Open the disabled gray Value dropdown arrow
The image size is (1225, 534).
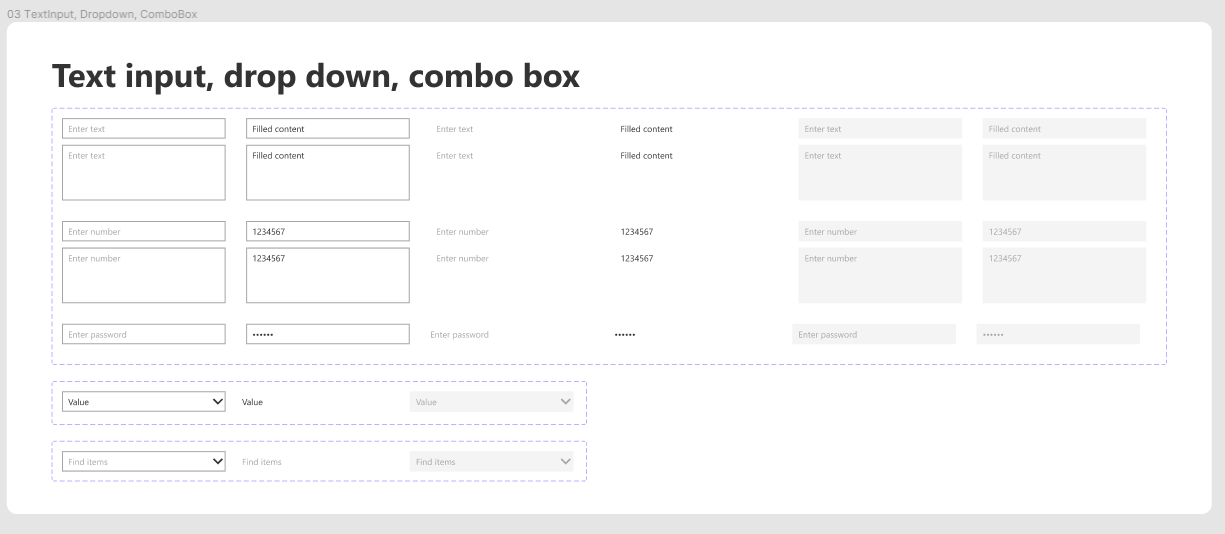(x=566, y=402)
